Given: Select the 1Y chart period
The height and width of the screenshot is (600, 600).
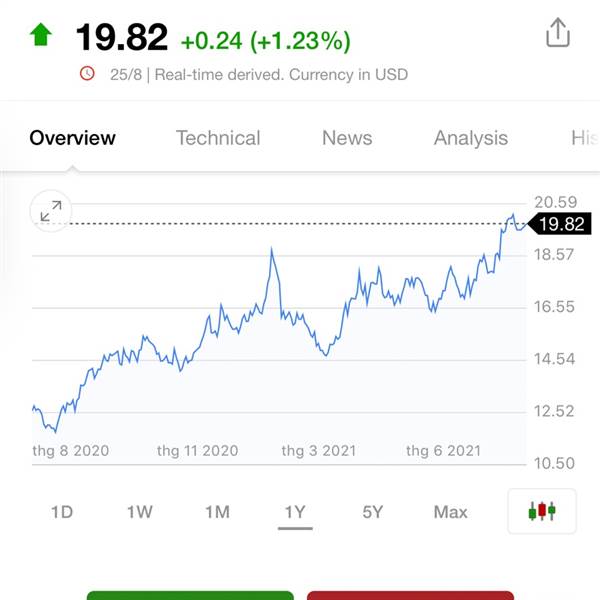Looking at the screenshot, I should click(295, 512).
